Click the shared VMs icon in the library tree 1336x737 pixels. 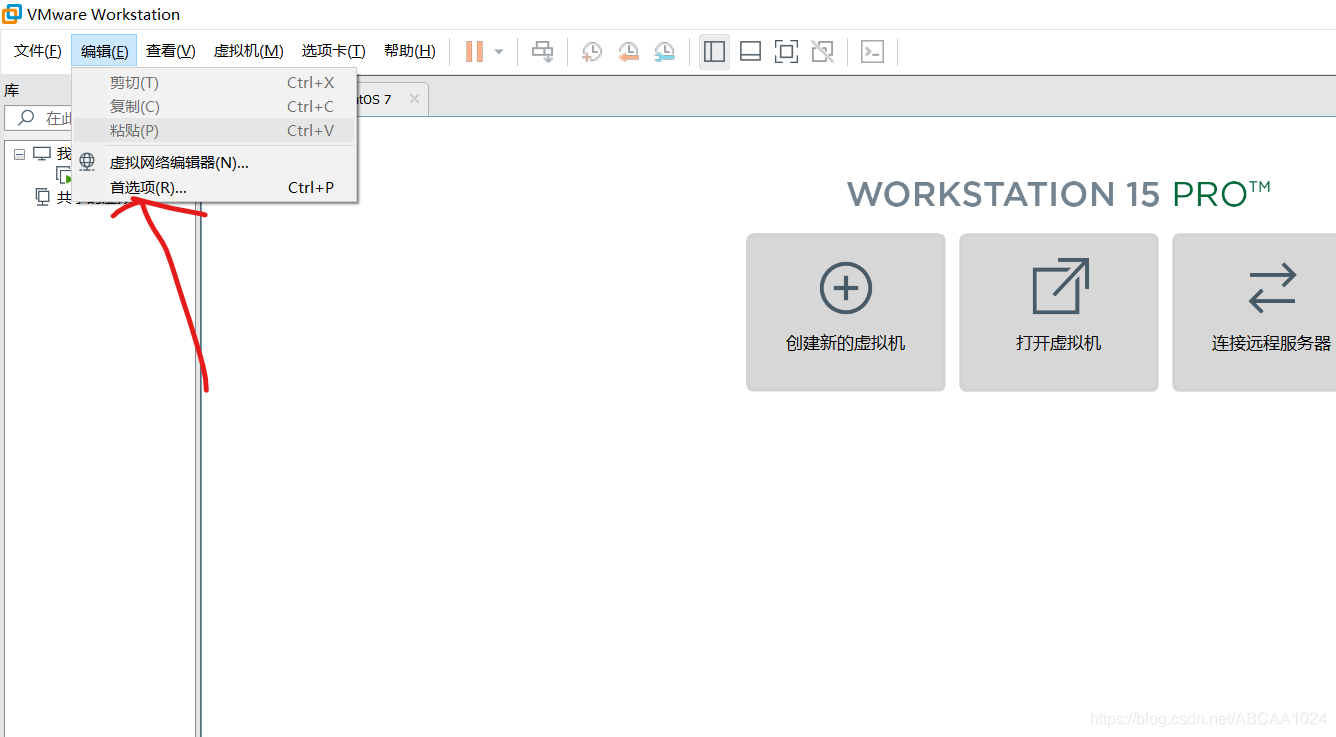[x=42, y=197]
